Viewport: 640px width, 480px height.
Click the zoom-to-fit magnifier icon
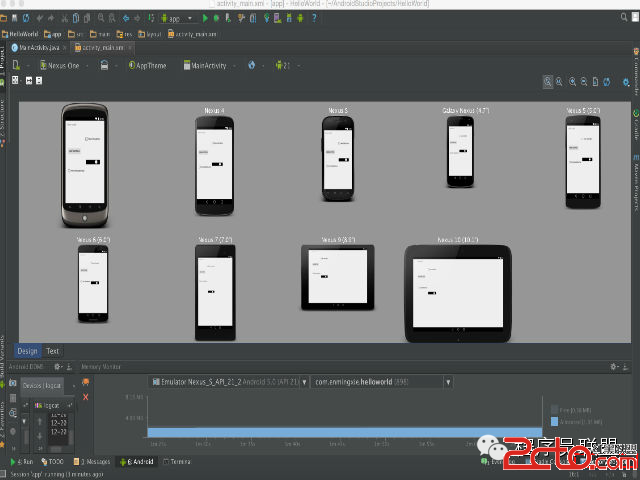(x=548, y=82)
